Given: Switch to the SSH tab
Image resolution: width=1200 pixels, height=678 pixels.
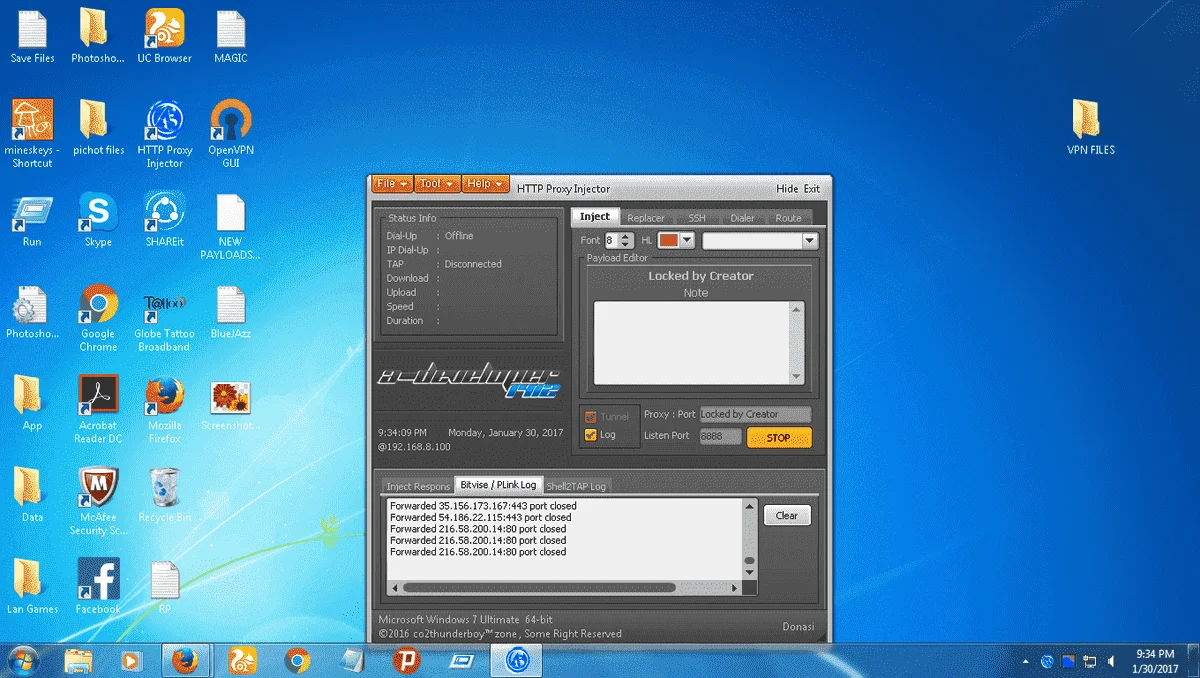Looking at the screenshot, I should click(x=697, y=218).
